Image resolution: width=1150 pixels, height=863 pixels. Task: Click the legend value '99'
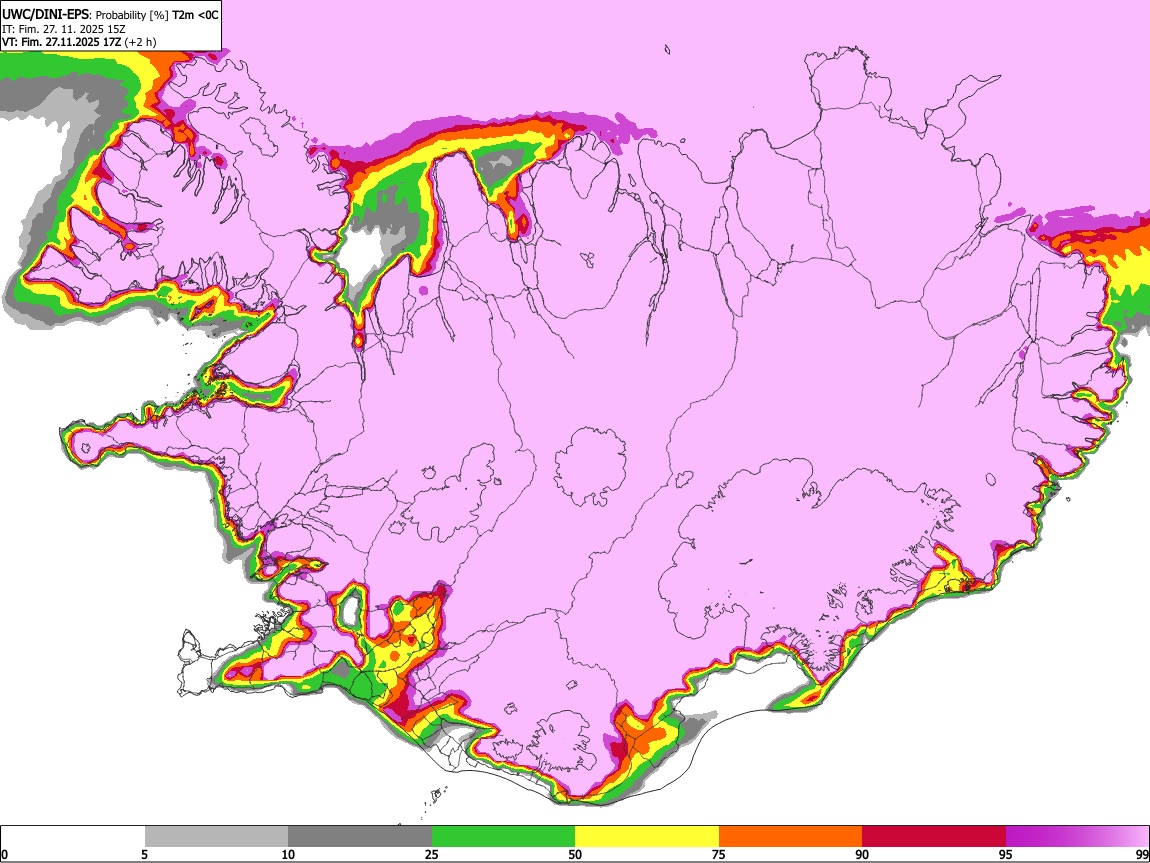1142,855
